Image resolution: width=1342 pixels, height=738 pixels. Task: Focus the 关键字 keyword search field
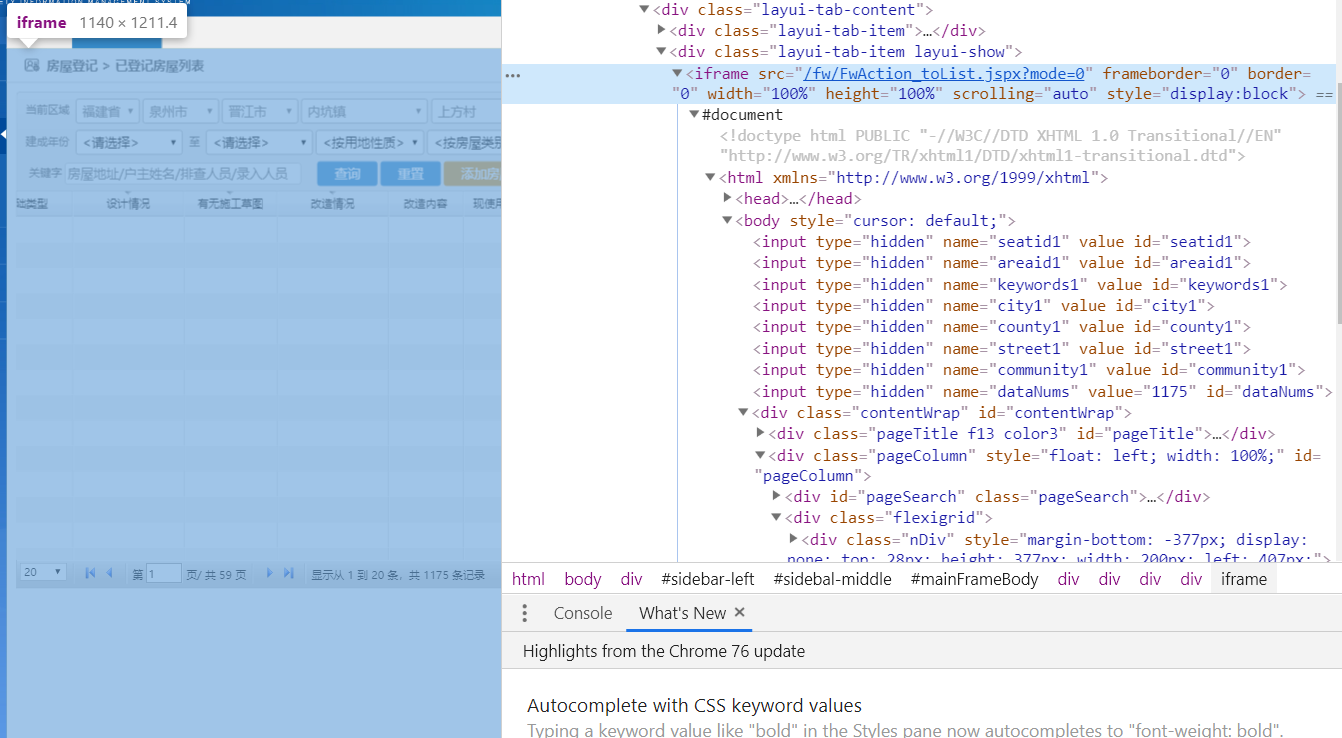pos(183,174)
